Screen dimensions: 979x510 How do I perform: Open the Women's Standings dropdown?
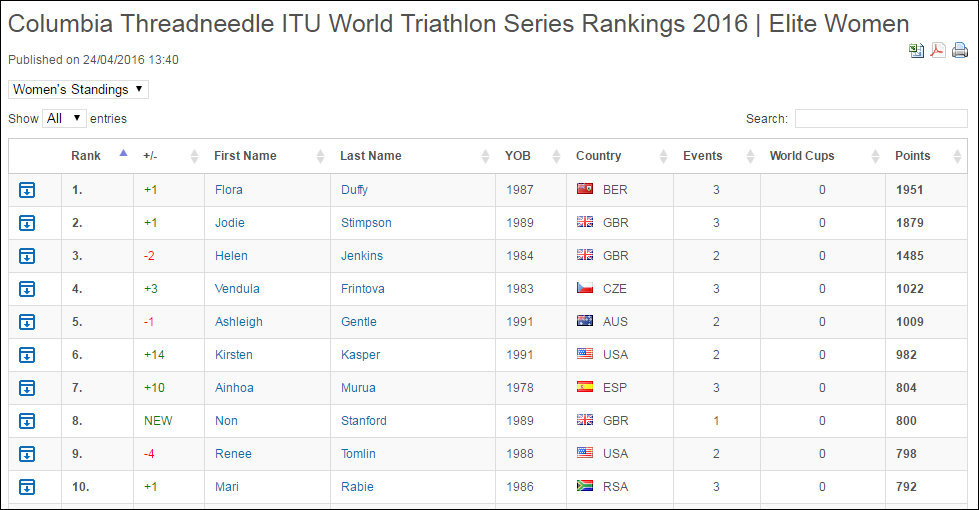pyautogui.click(x=79, y=89)
